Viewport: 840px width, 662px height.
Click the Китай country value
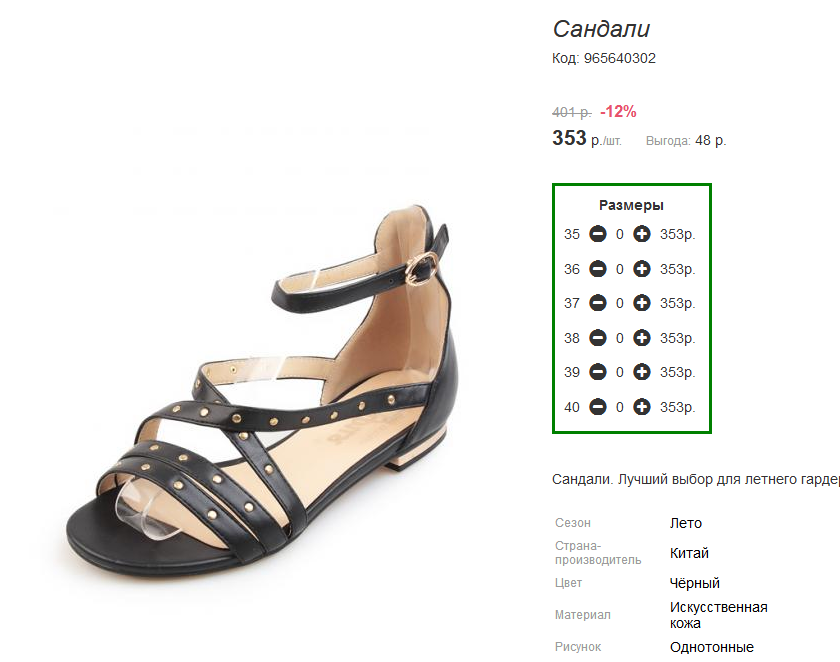(x=689, y=553)
